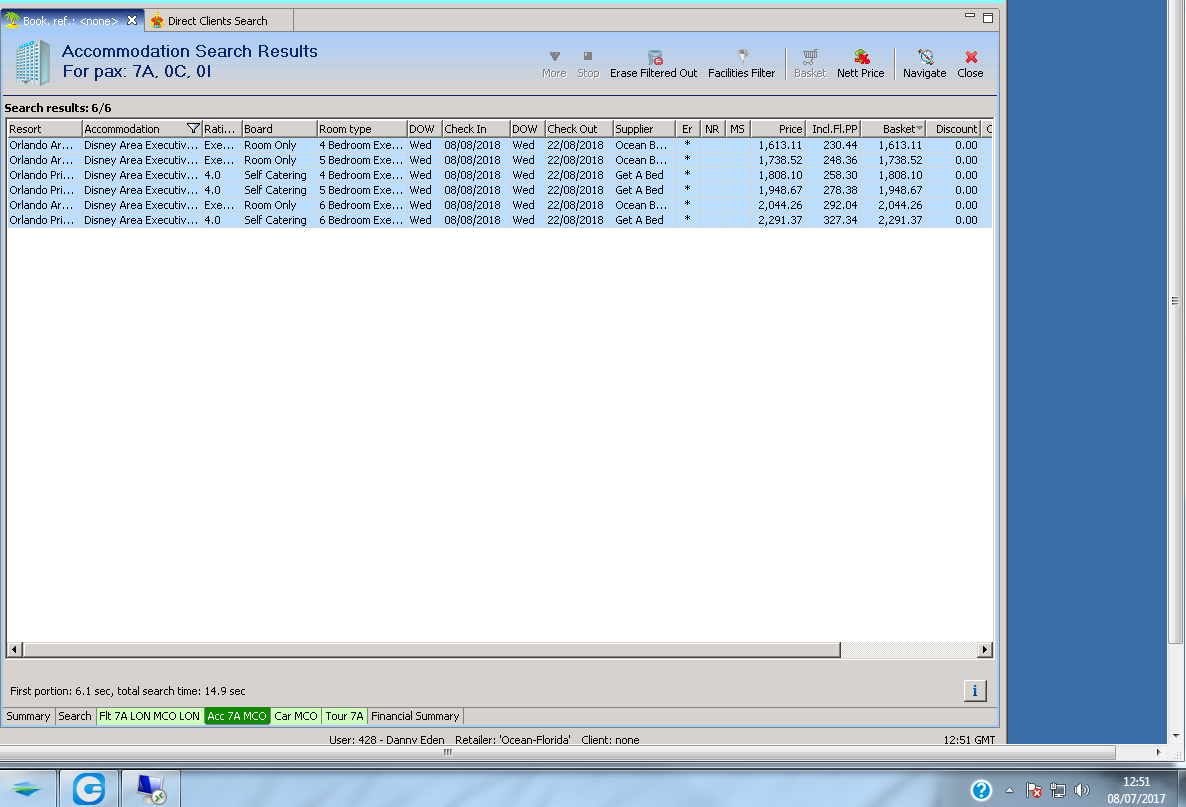Show hidden system tray icons
Screen dimensions: 1186x807
click(1009, 790)
